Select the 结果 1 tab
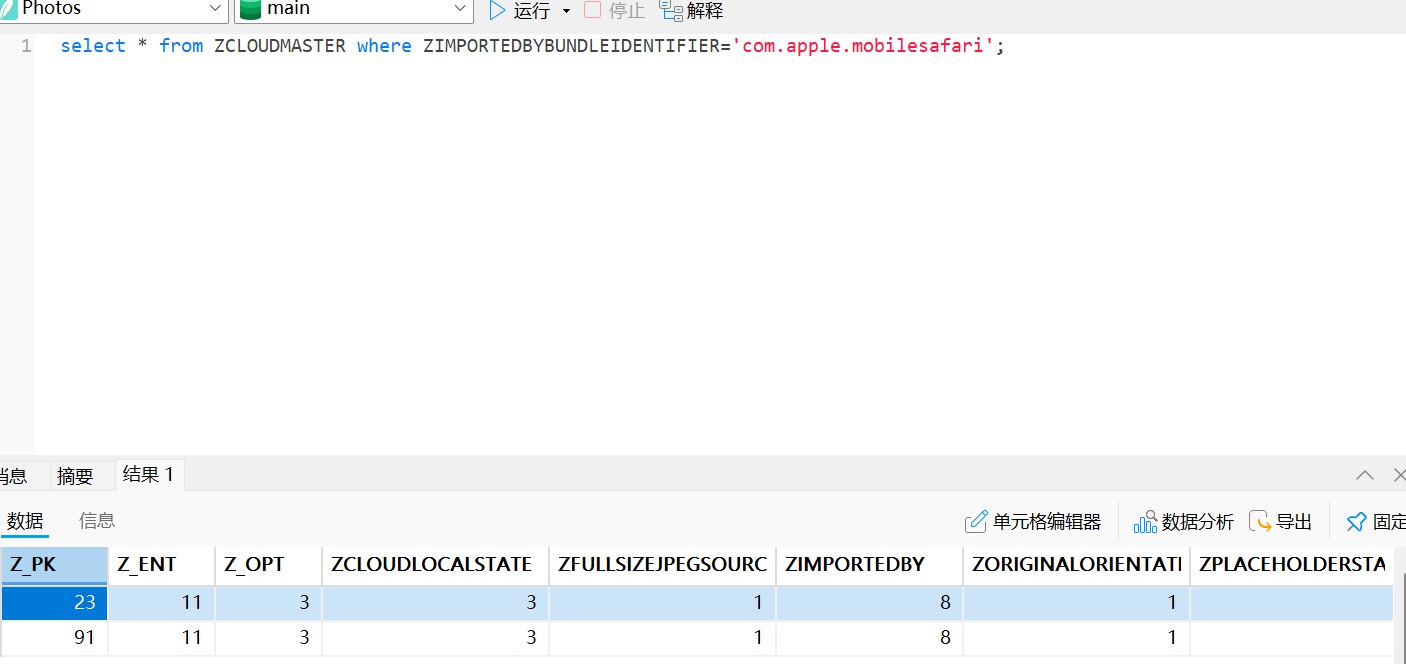Image resolution: width=1406 pixels, height=664 pixels. click(x=148, y=475)
